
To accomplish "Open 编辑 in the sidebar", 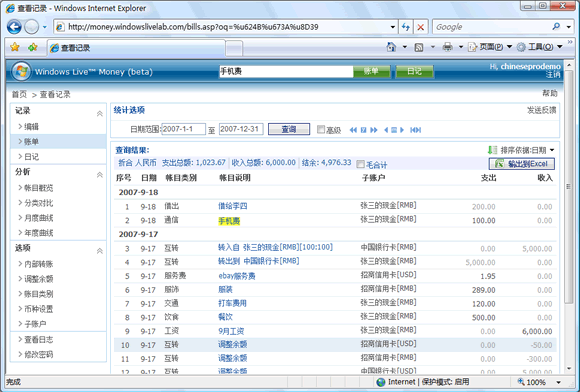I will pos(31,127).
